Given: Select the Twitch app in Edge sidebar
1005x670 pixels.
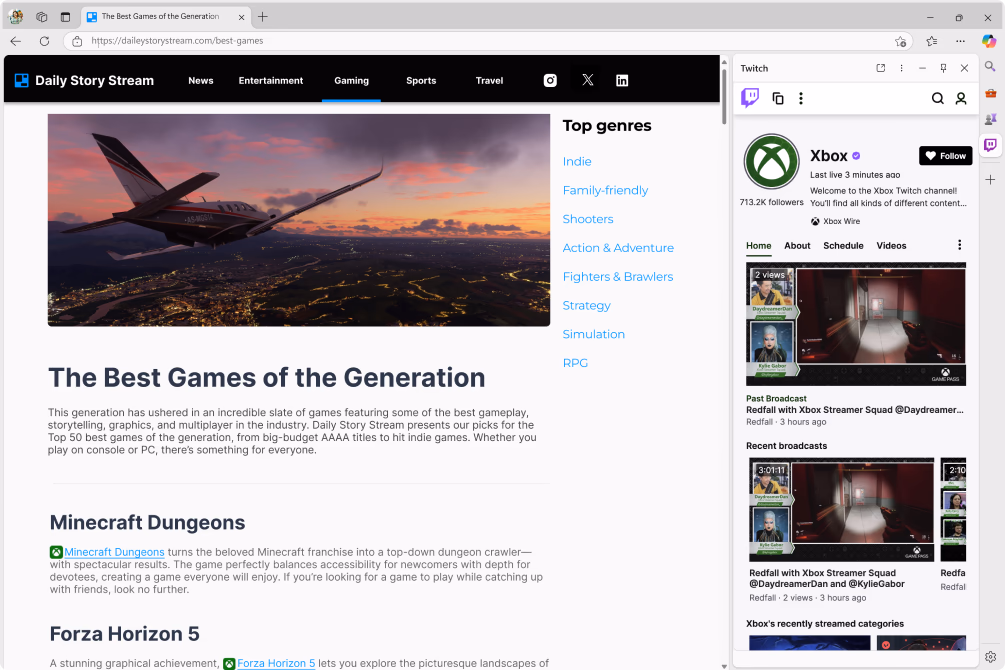Looking at the screenshot, I should pos(990,145).
